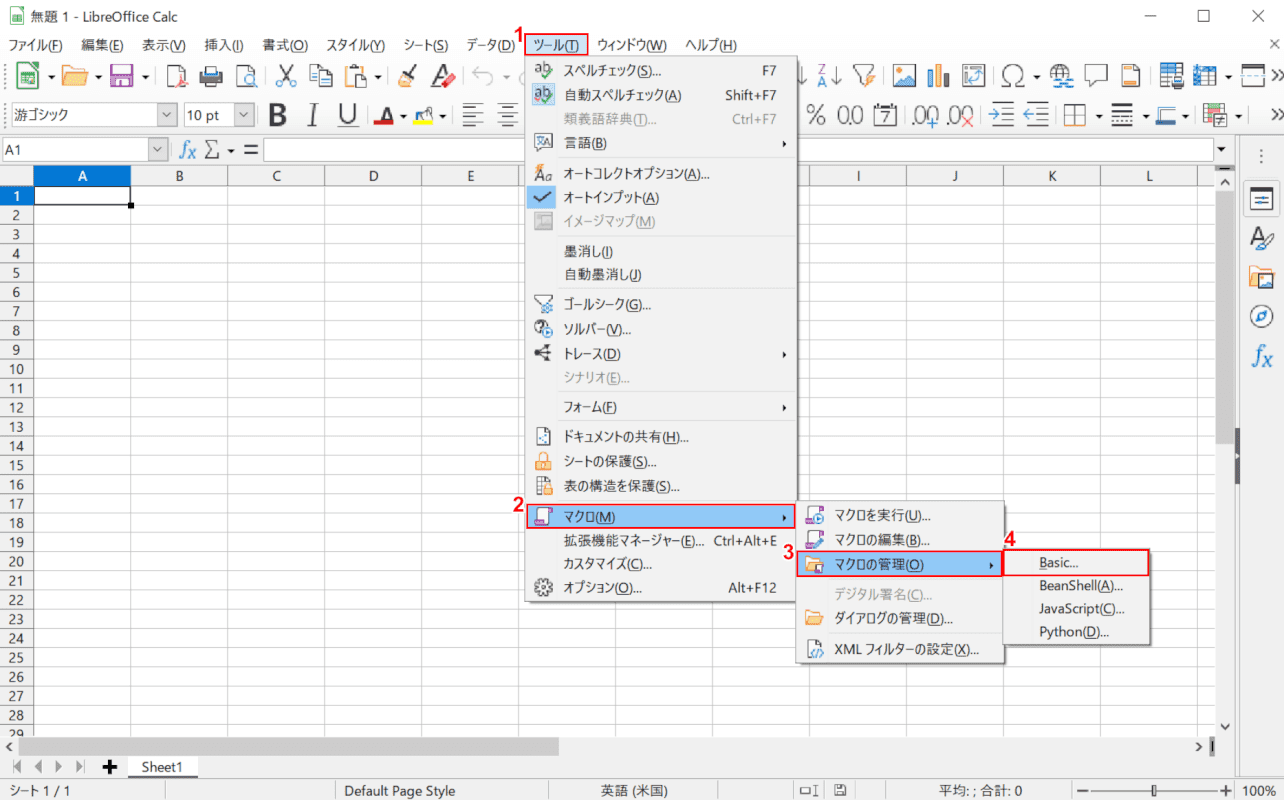Image resolution: width=1284 pixels, height=800 pixels.
Task: Click the Paste clipboard icon
Action: [355, 76]
